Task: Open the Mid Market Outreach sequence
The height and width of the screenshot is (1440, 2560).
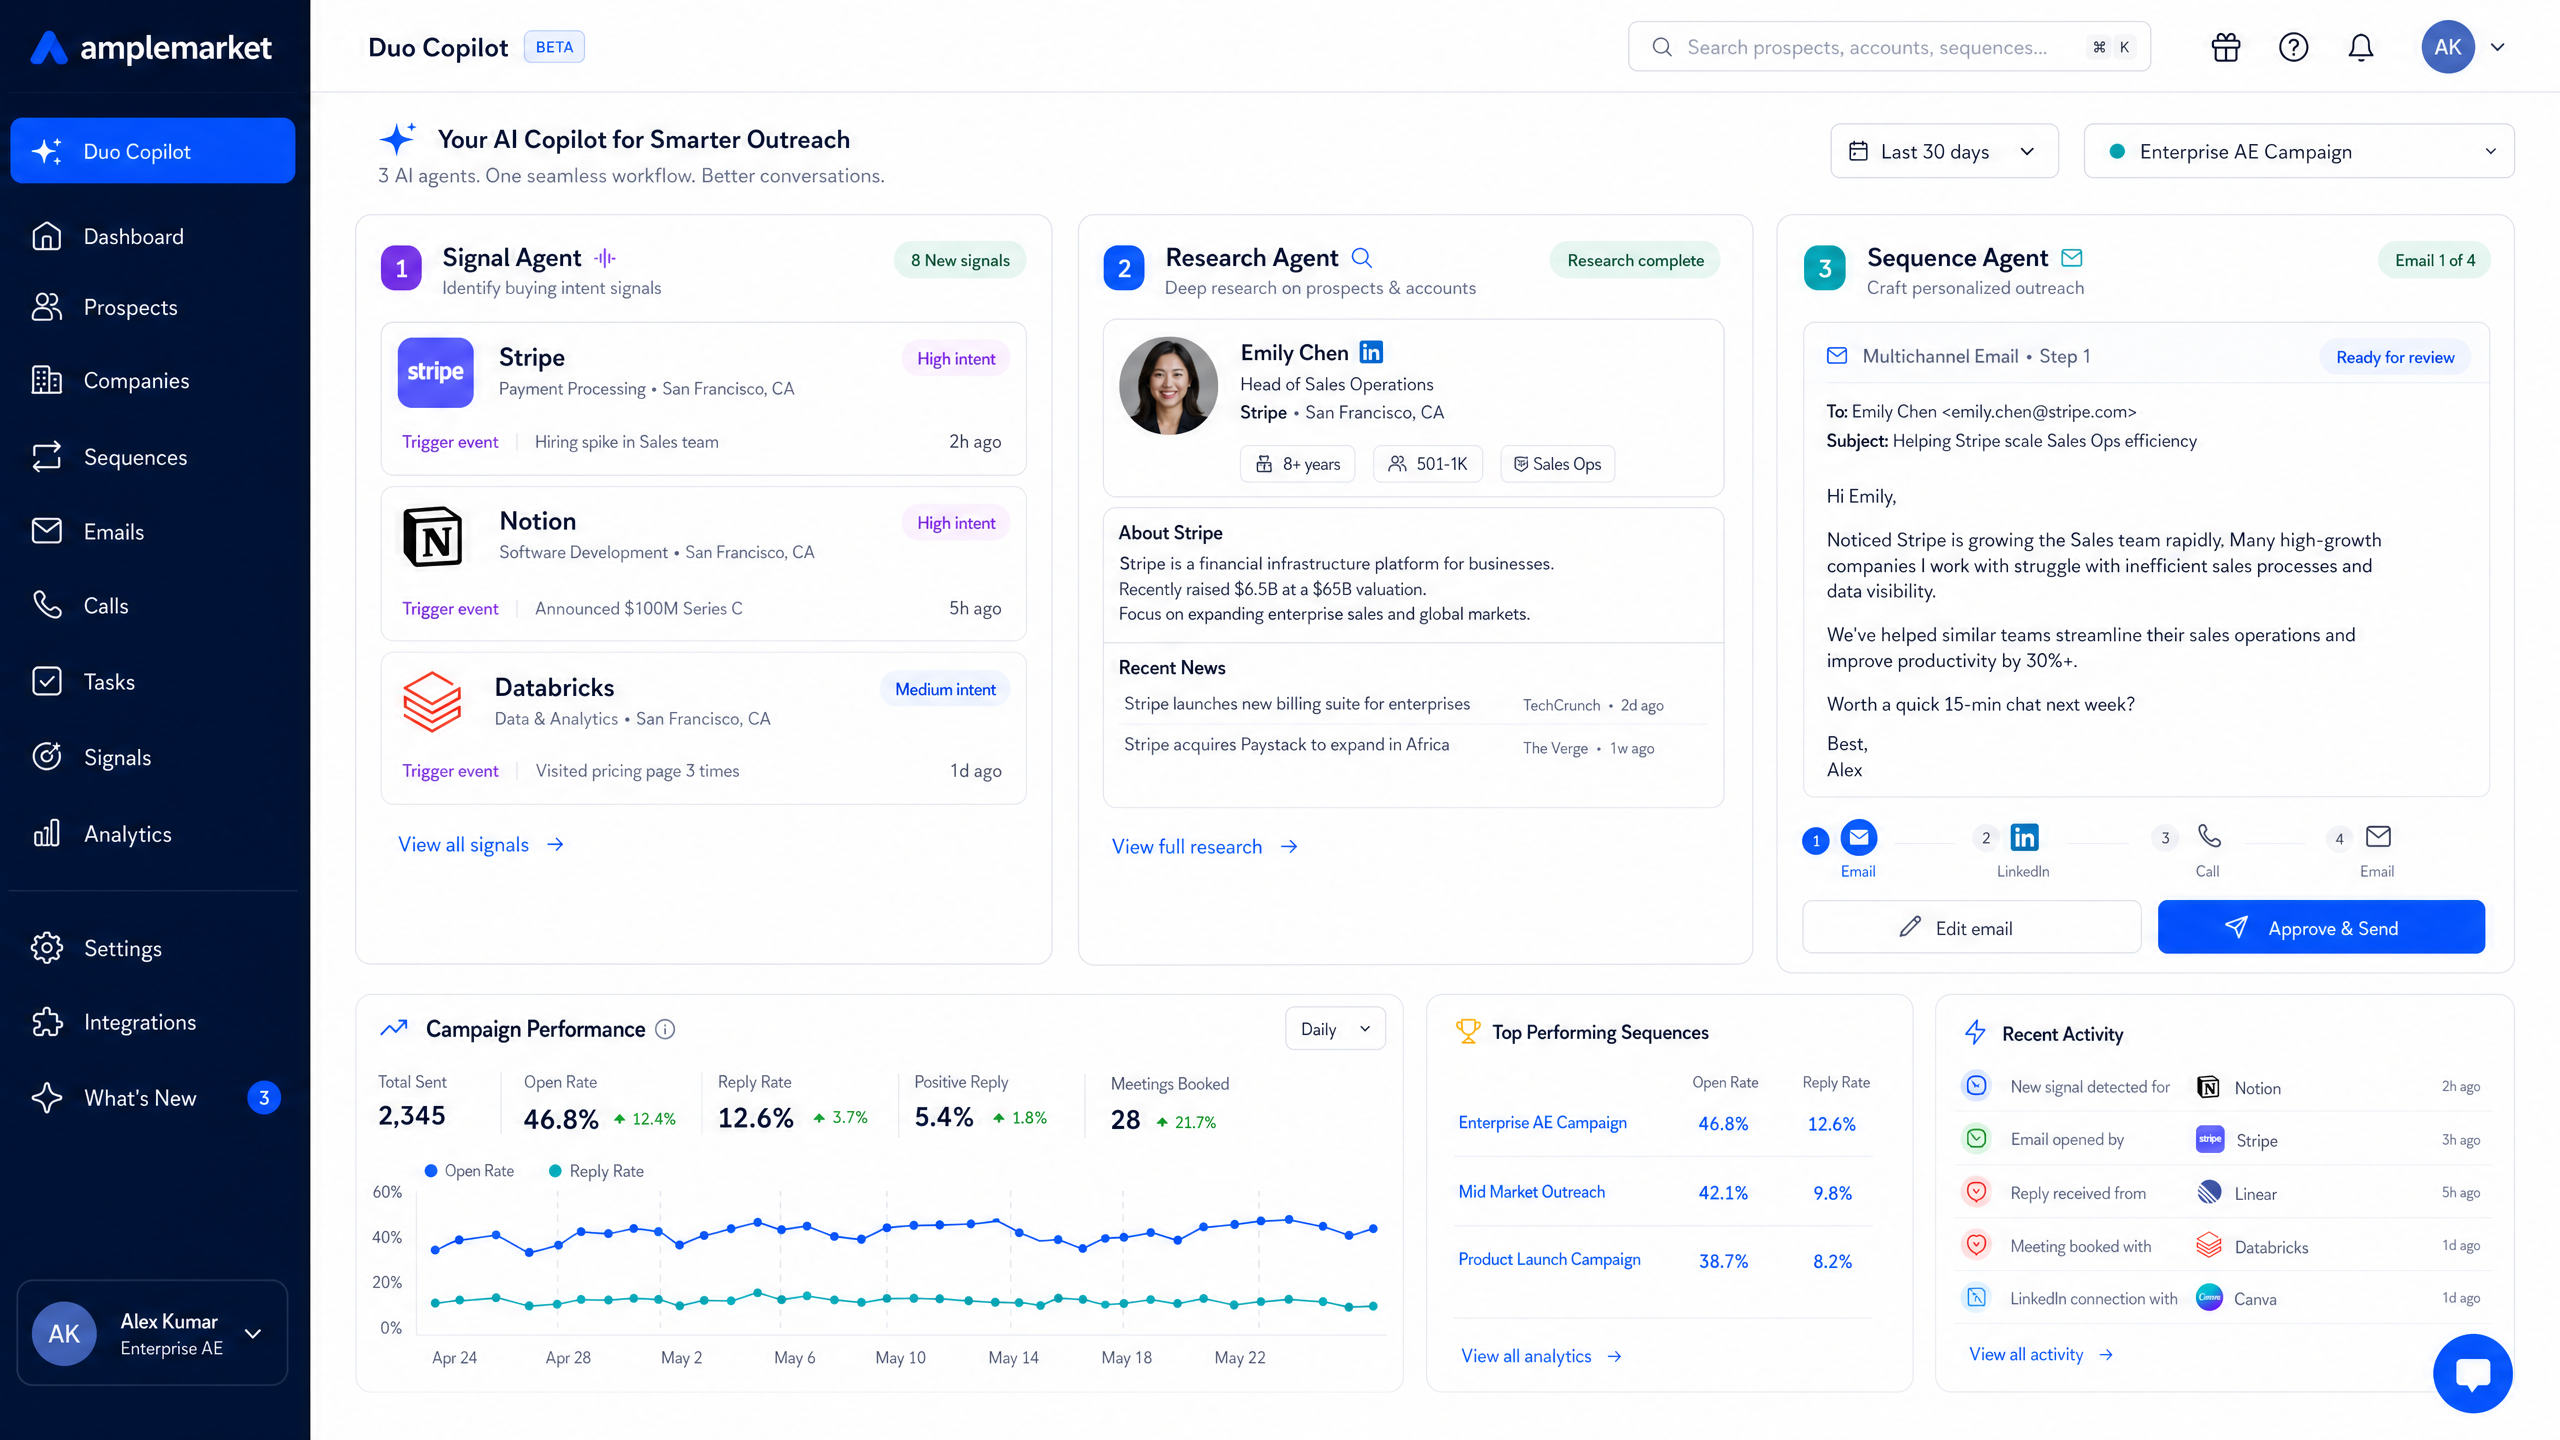Action: 1531,1192
